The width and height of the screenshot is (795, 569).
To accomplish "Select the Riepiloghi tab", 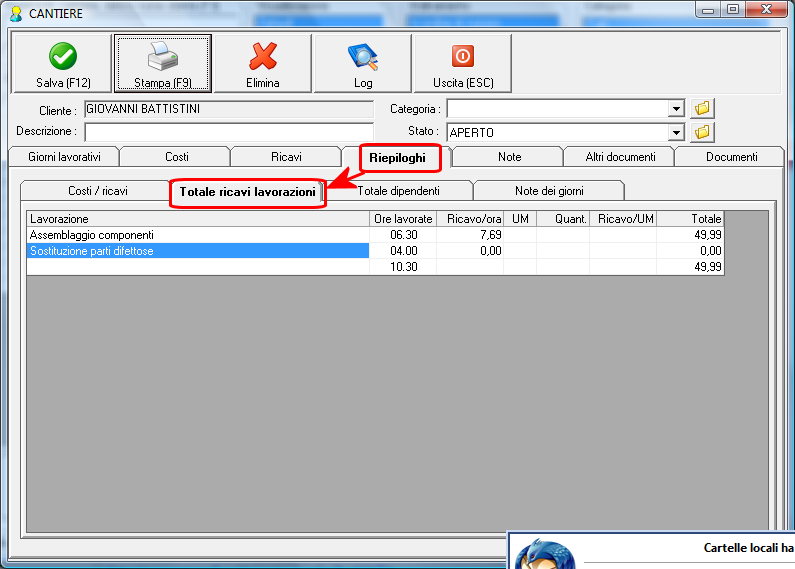I will pyautogui.click(x=397, y=158).
